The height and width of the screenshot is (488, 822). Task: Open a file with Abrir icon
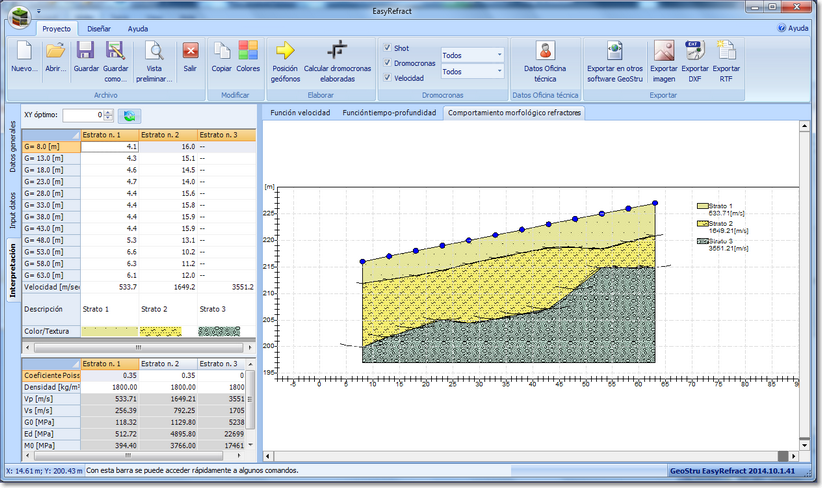(x=55, y=51)
